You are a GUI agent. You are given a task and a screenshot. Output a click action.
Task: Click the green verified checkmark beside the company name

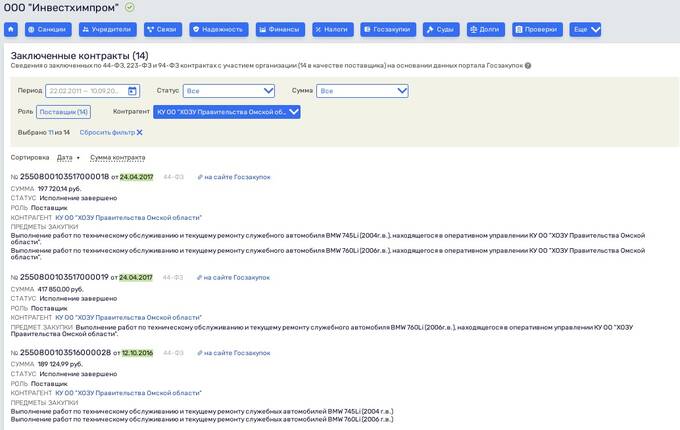click(x=129, y=7)
